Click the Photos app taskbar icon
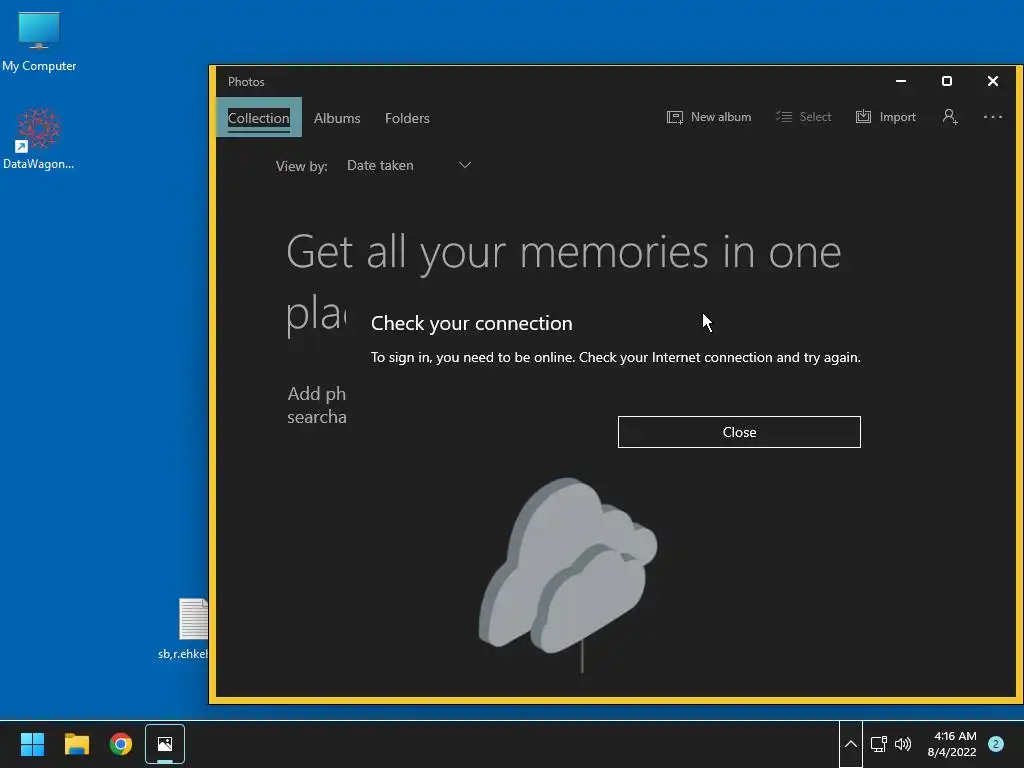The width and height of the screenshot is (1024, 768). tap(165, 744)
